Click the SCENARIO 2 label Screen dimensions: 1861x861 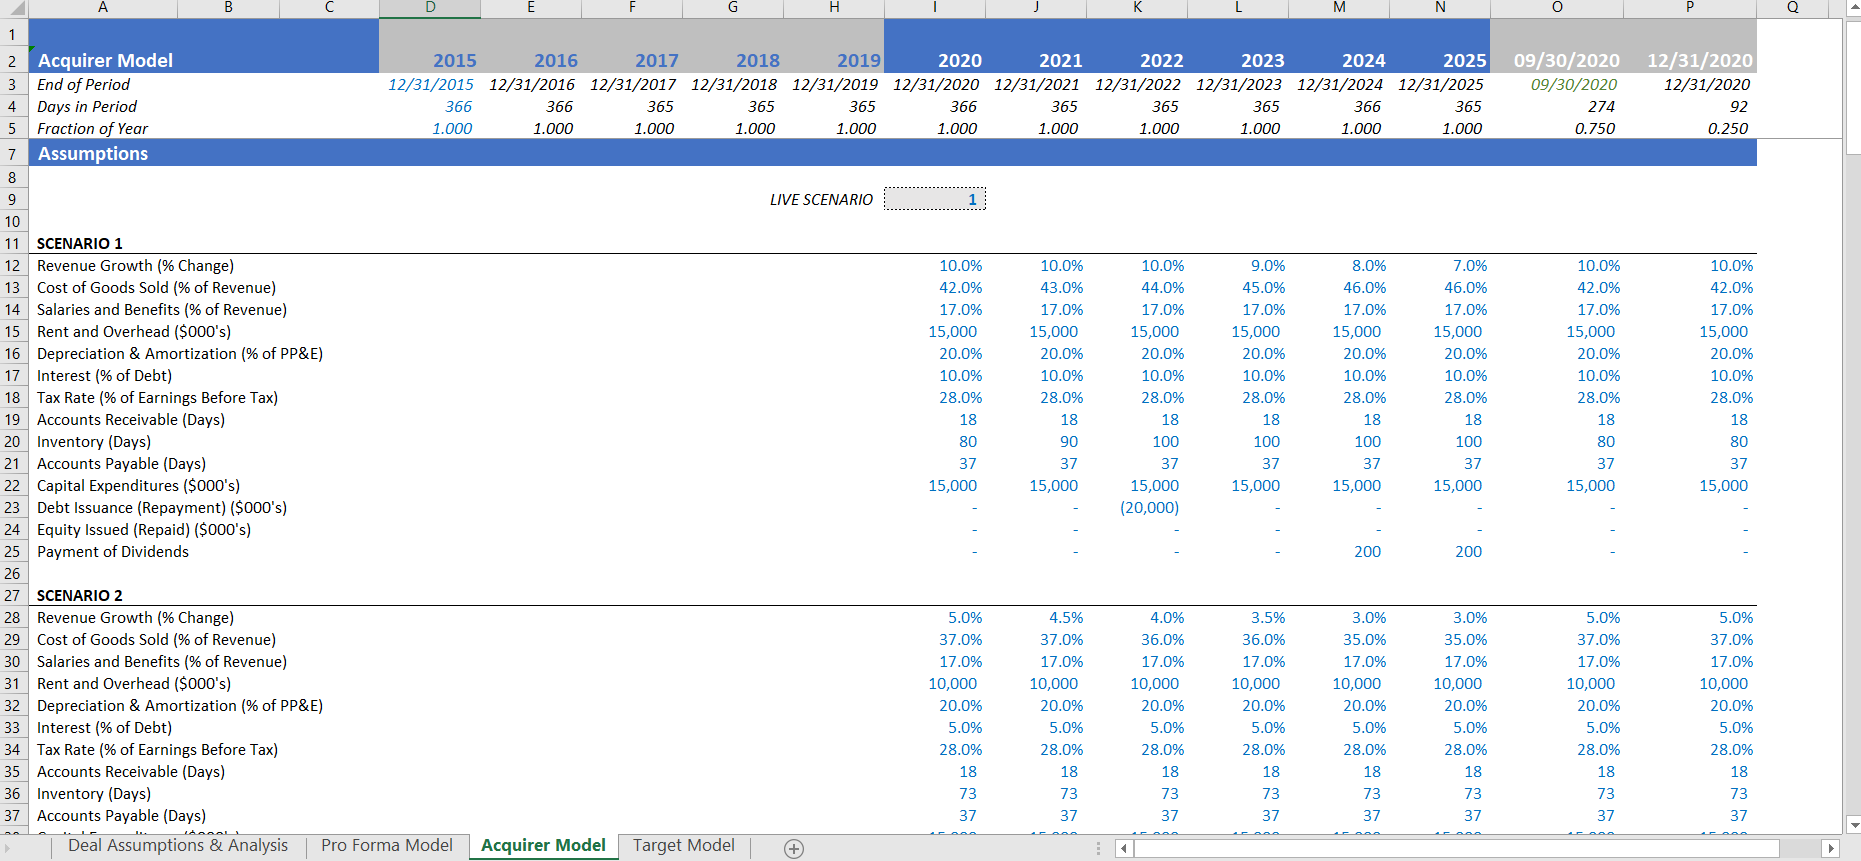click(80, 596)
